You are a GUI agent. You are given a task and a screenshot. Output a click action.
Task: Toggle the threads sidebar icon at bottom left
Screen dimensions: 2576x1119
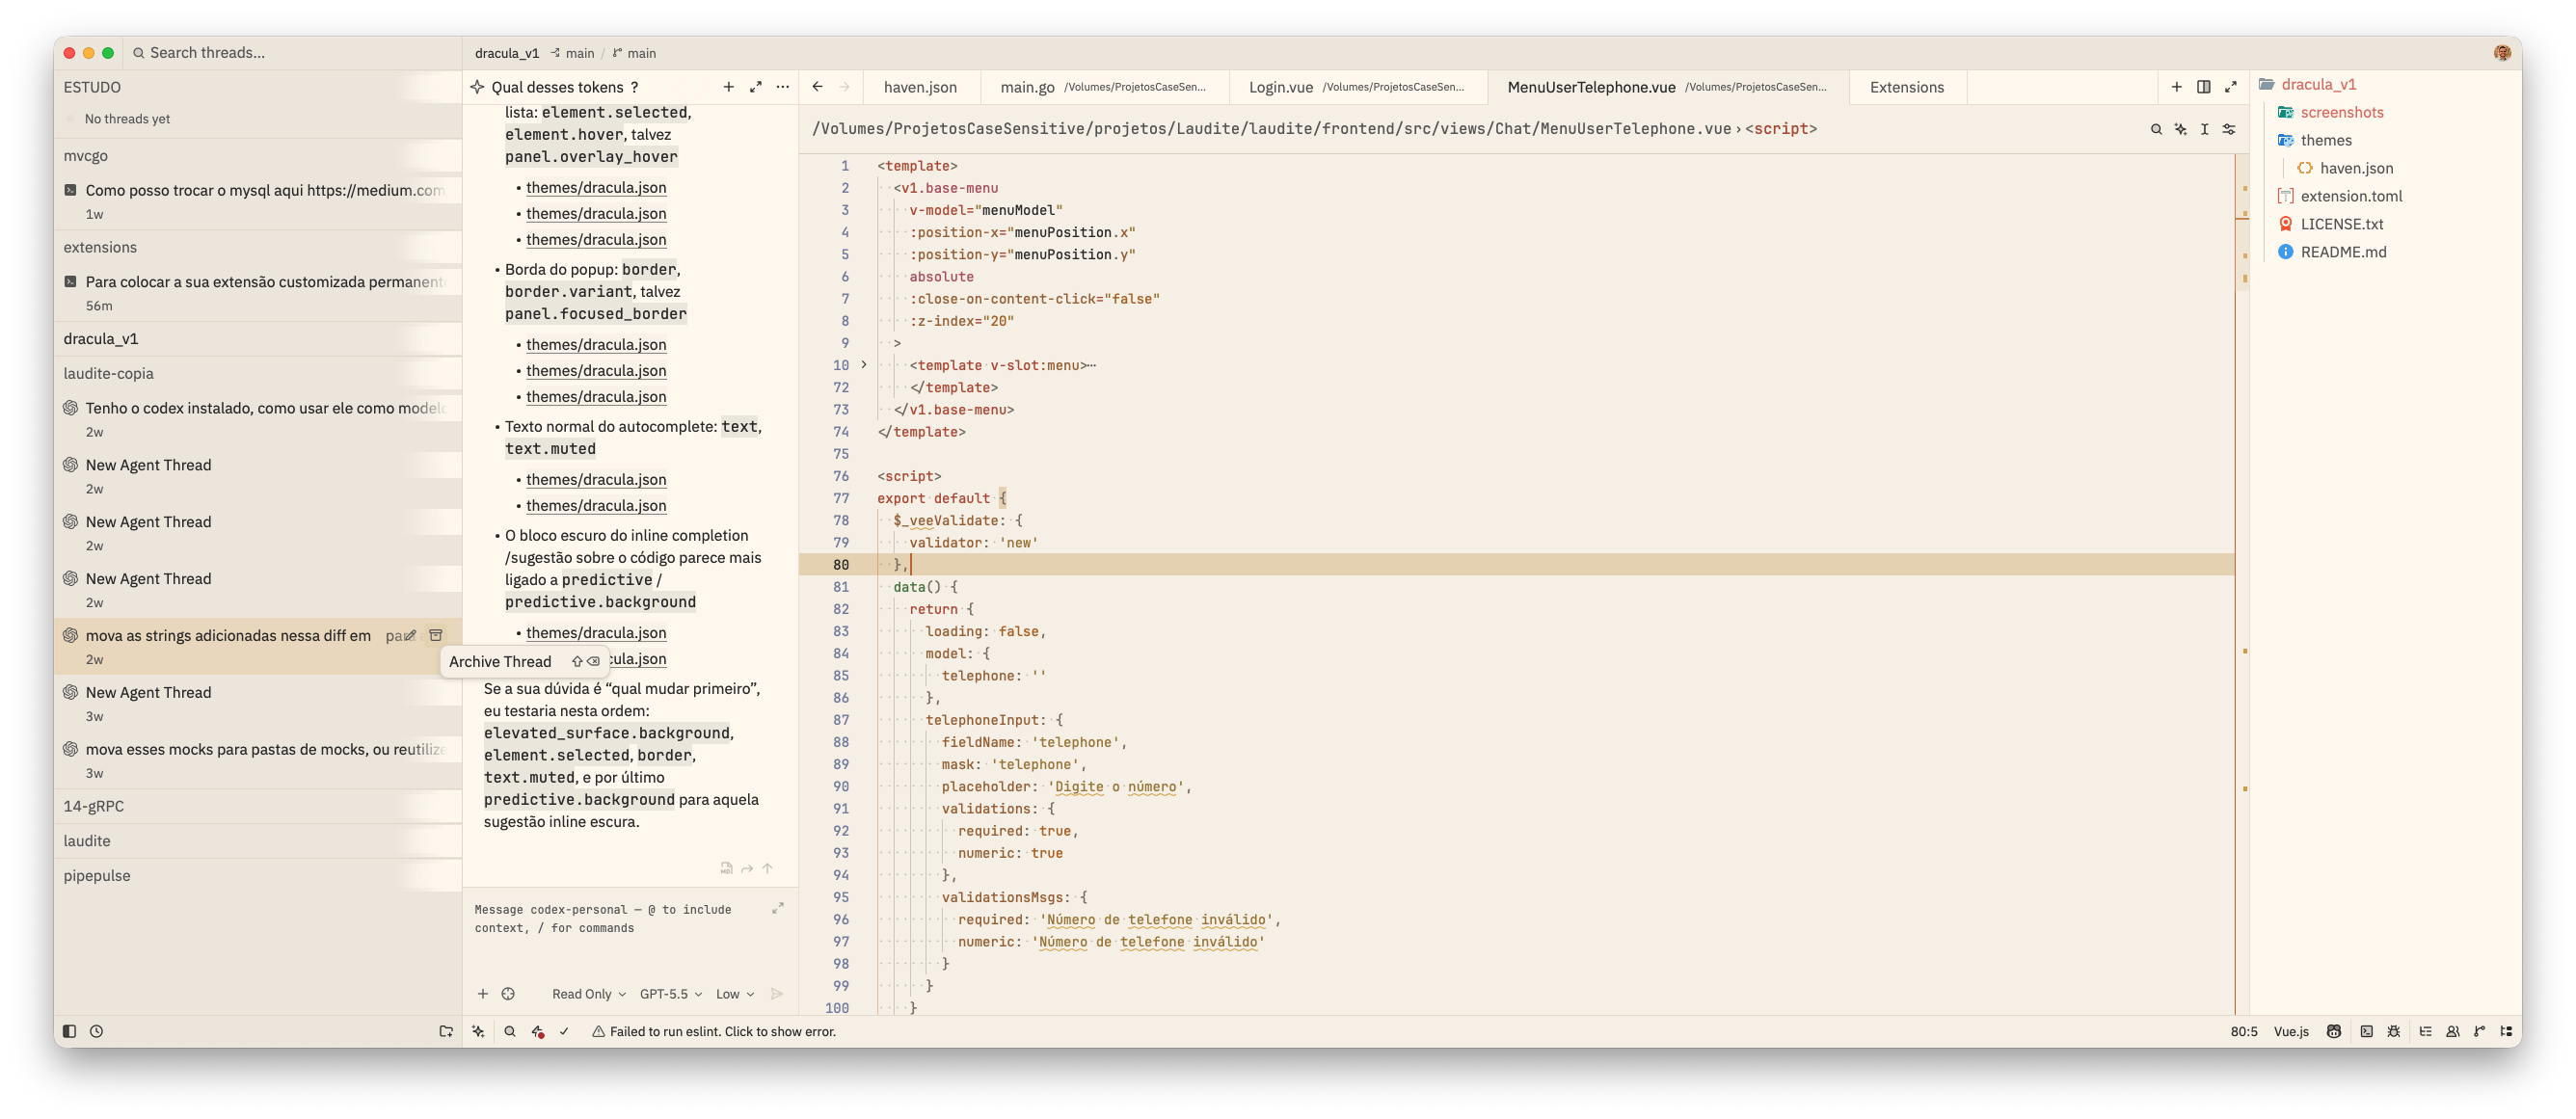69,1031
